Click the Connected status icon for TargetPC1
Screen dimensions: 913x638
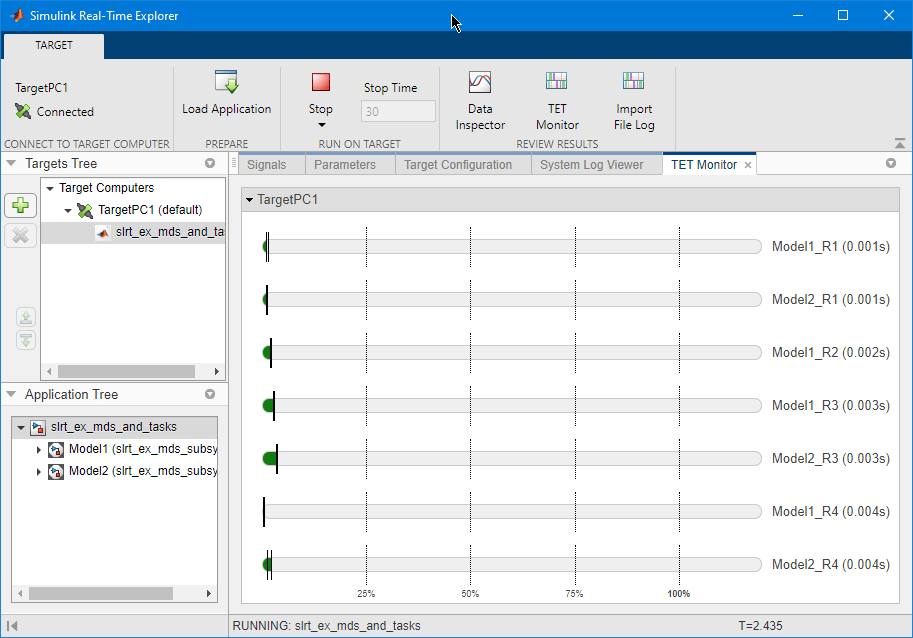[x=23, y=111]
